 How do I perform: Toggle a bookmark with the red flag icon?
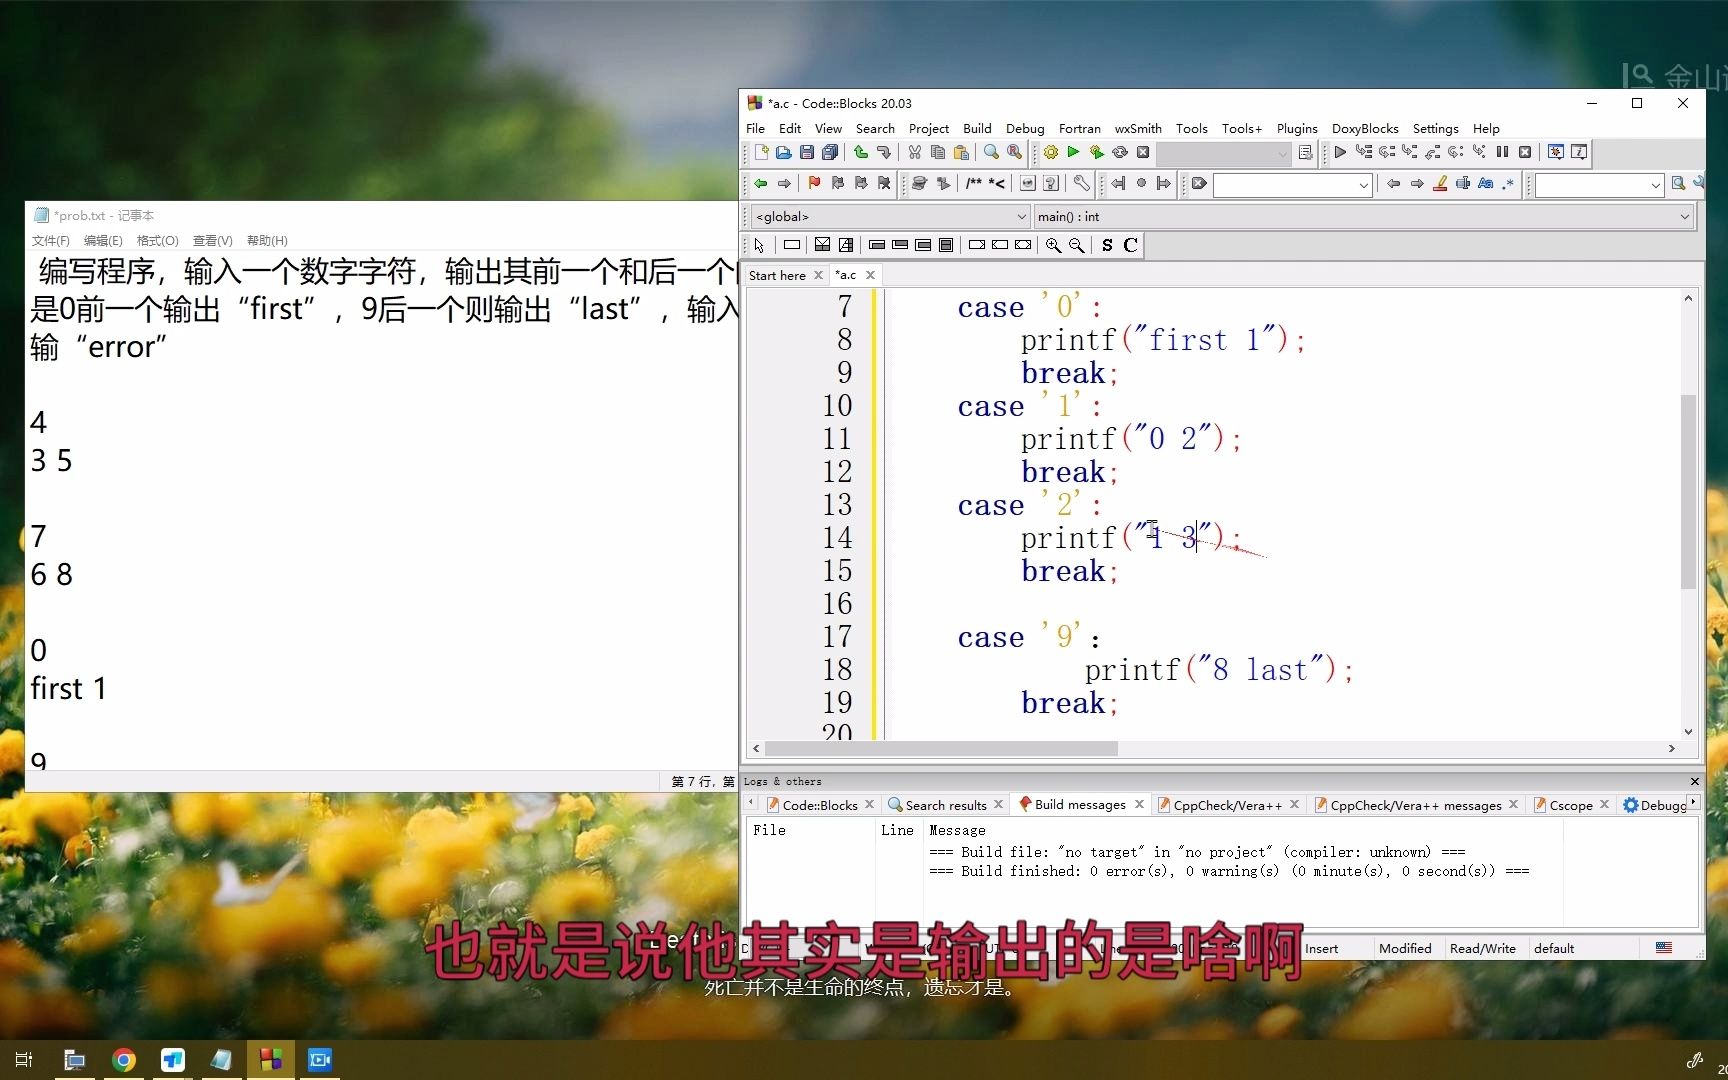tap(814, 184)
